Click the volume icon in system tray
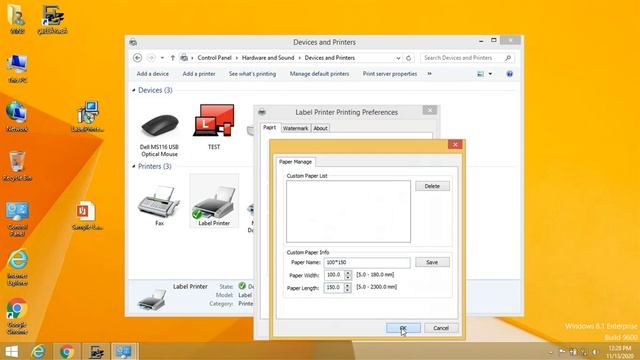The width and height of the screenshot is (640, 360). pyautogui.click(x=595, y=352)
